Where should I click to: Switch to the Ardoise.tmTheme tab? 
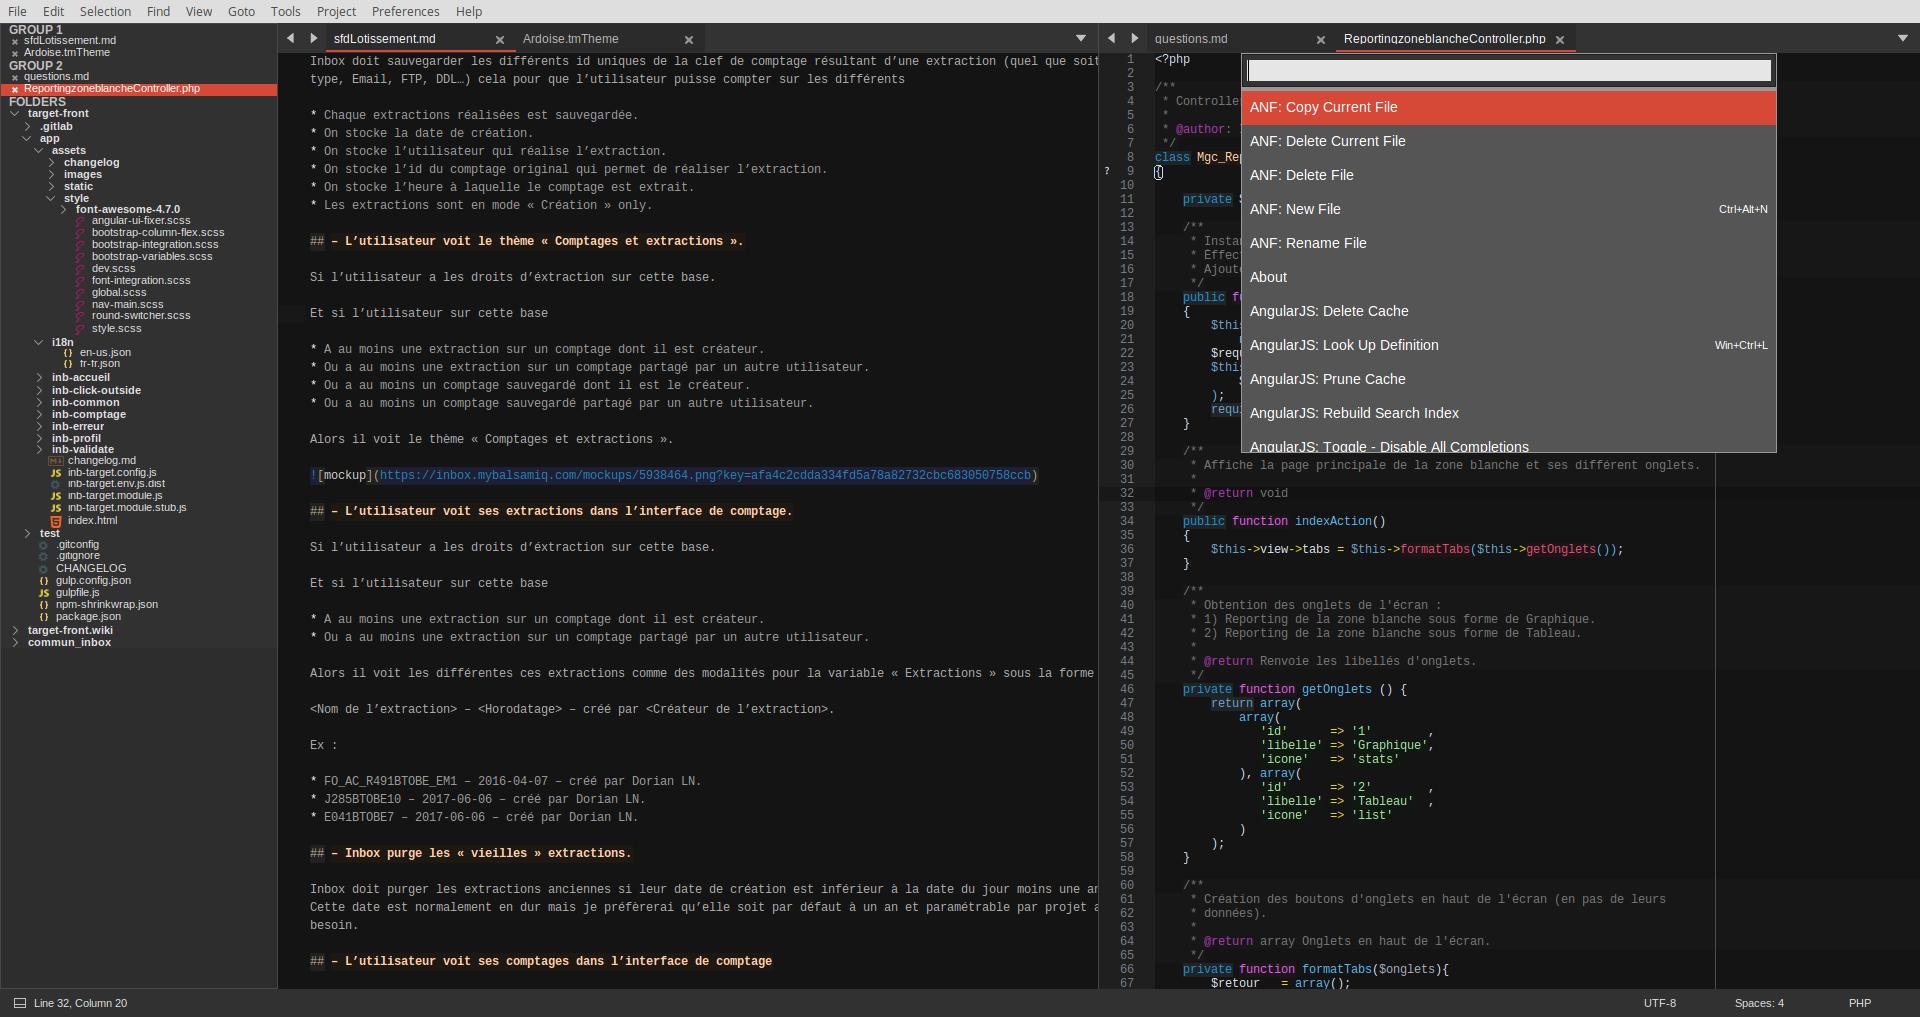pyautogui.click(x=570, y=39)
